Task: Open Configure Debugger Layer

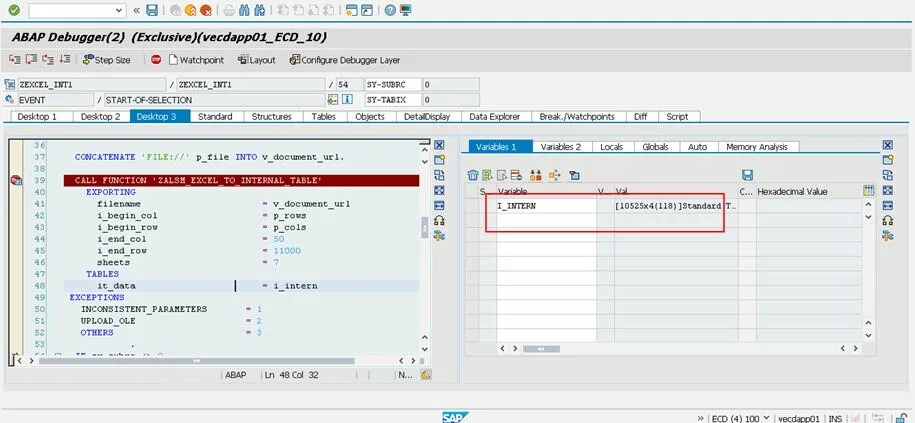Action: pos(345,60)
